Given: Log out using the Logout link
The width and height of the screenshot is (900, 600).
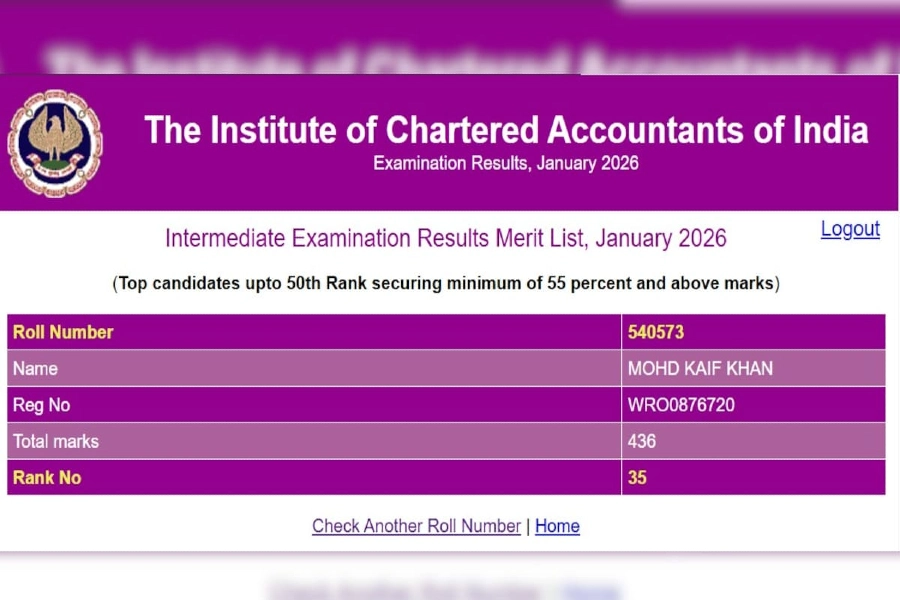Looking at the screenshot, I should click(850, 229).
